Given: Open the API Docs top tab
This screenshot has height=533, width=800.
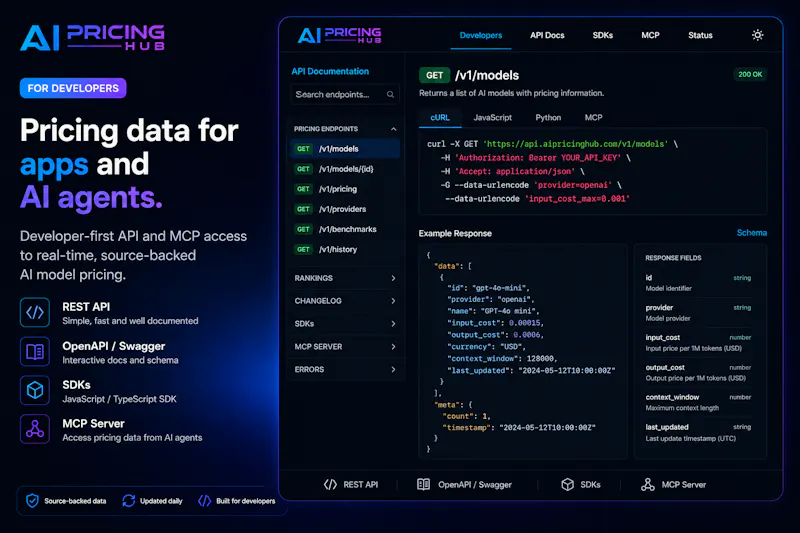Looking at the screenshot, I should [x=547, y=35].
